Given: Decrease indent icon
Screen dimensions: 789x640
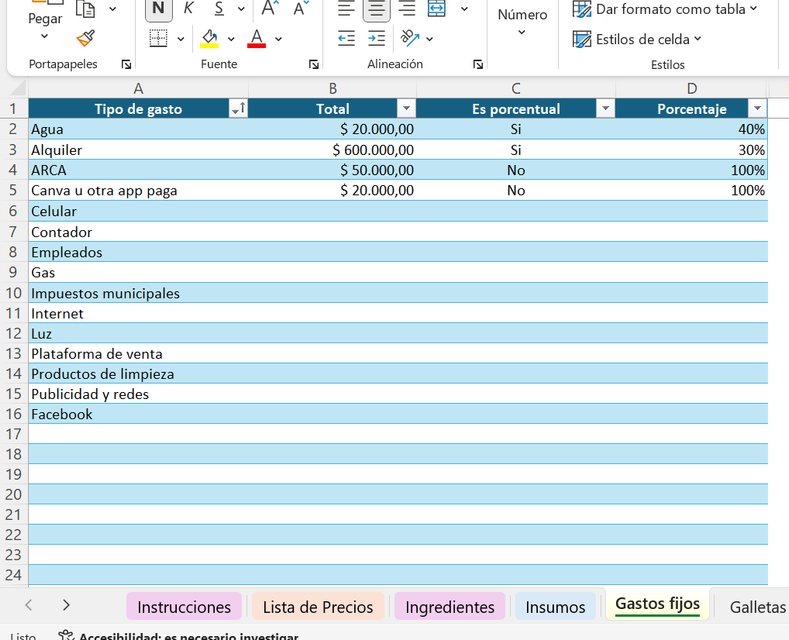Looking at the screenshot, I should pos(346,38).
